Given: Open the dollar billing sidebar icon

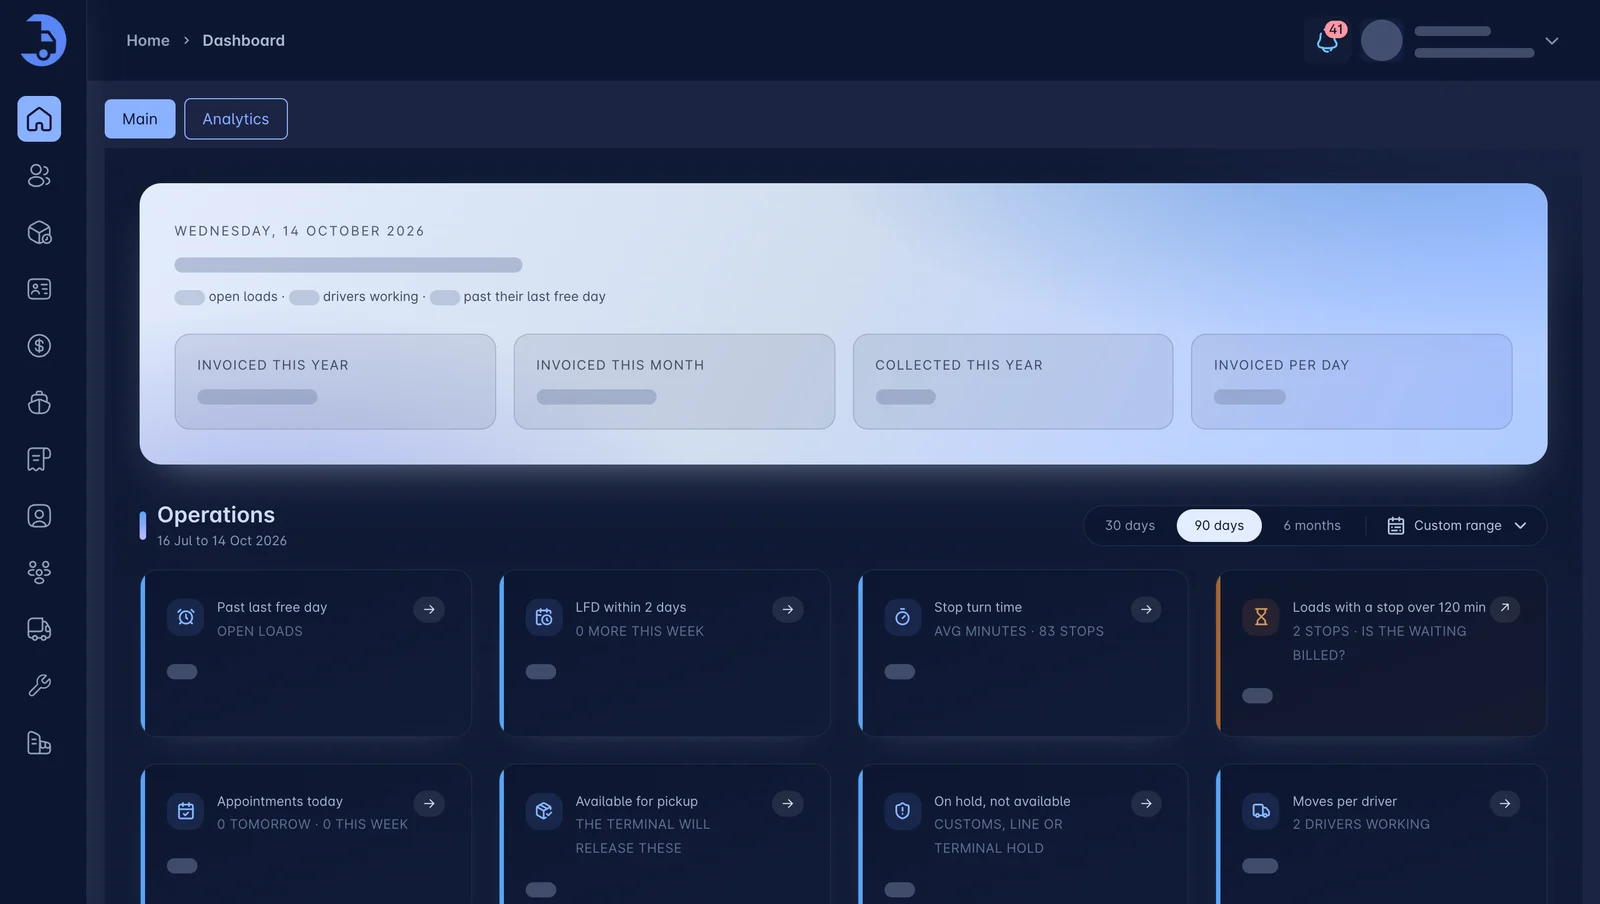Looking at the screenshot, I should point(39,346).
